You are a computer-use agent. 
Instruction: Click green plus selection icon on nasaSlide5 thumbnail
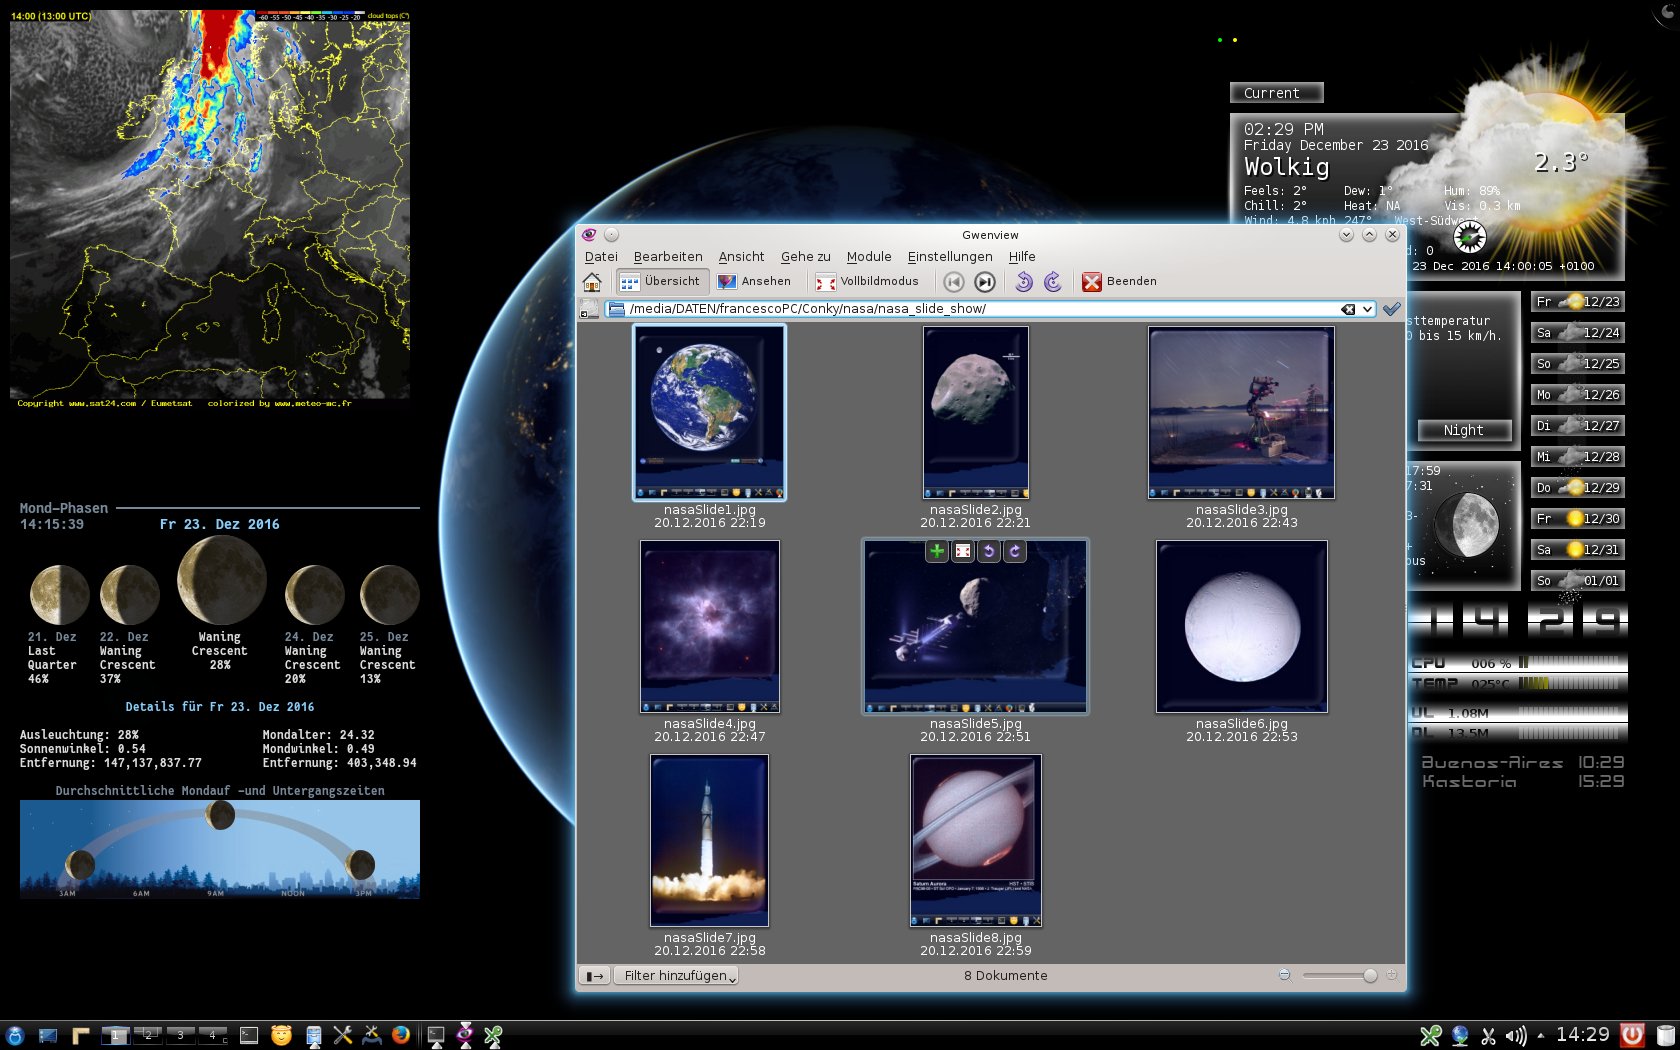click(x=936, y=551)
